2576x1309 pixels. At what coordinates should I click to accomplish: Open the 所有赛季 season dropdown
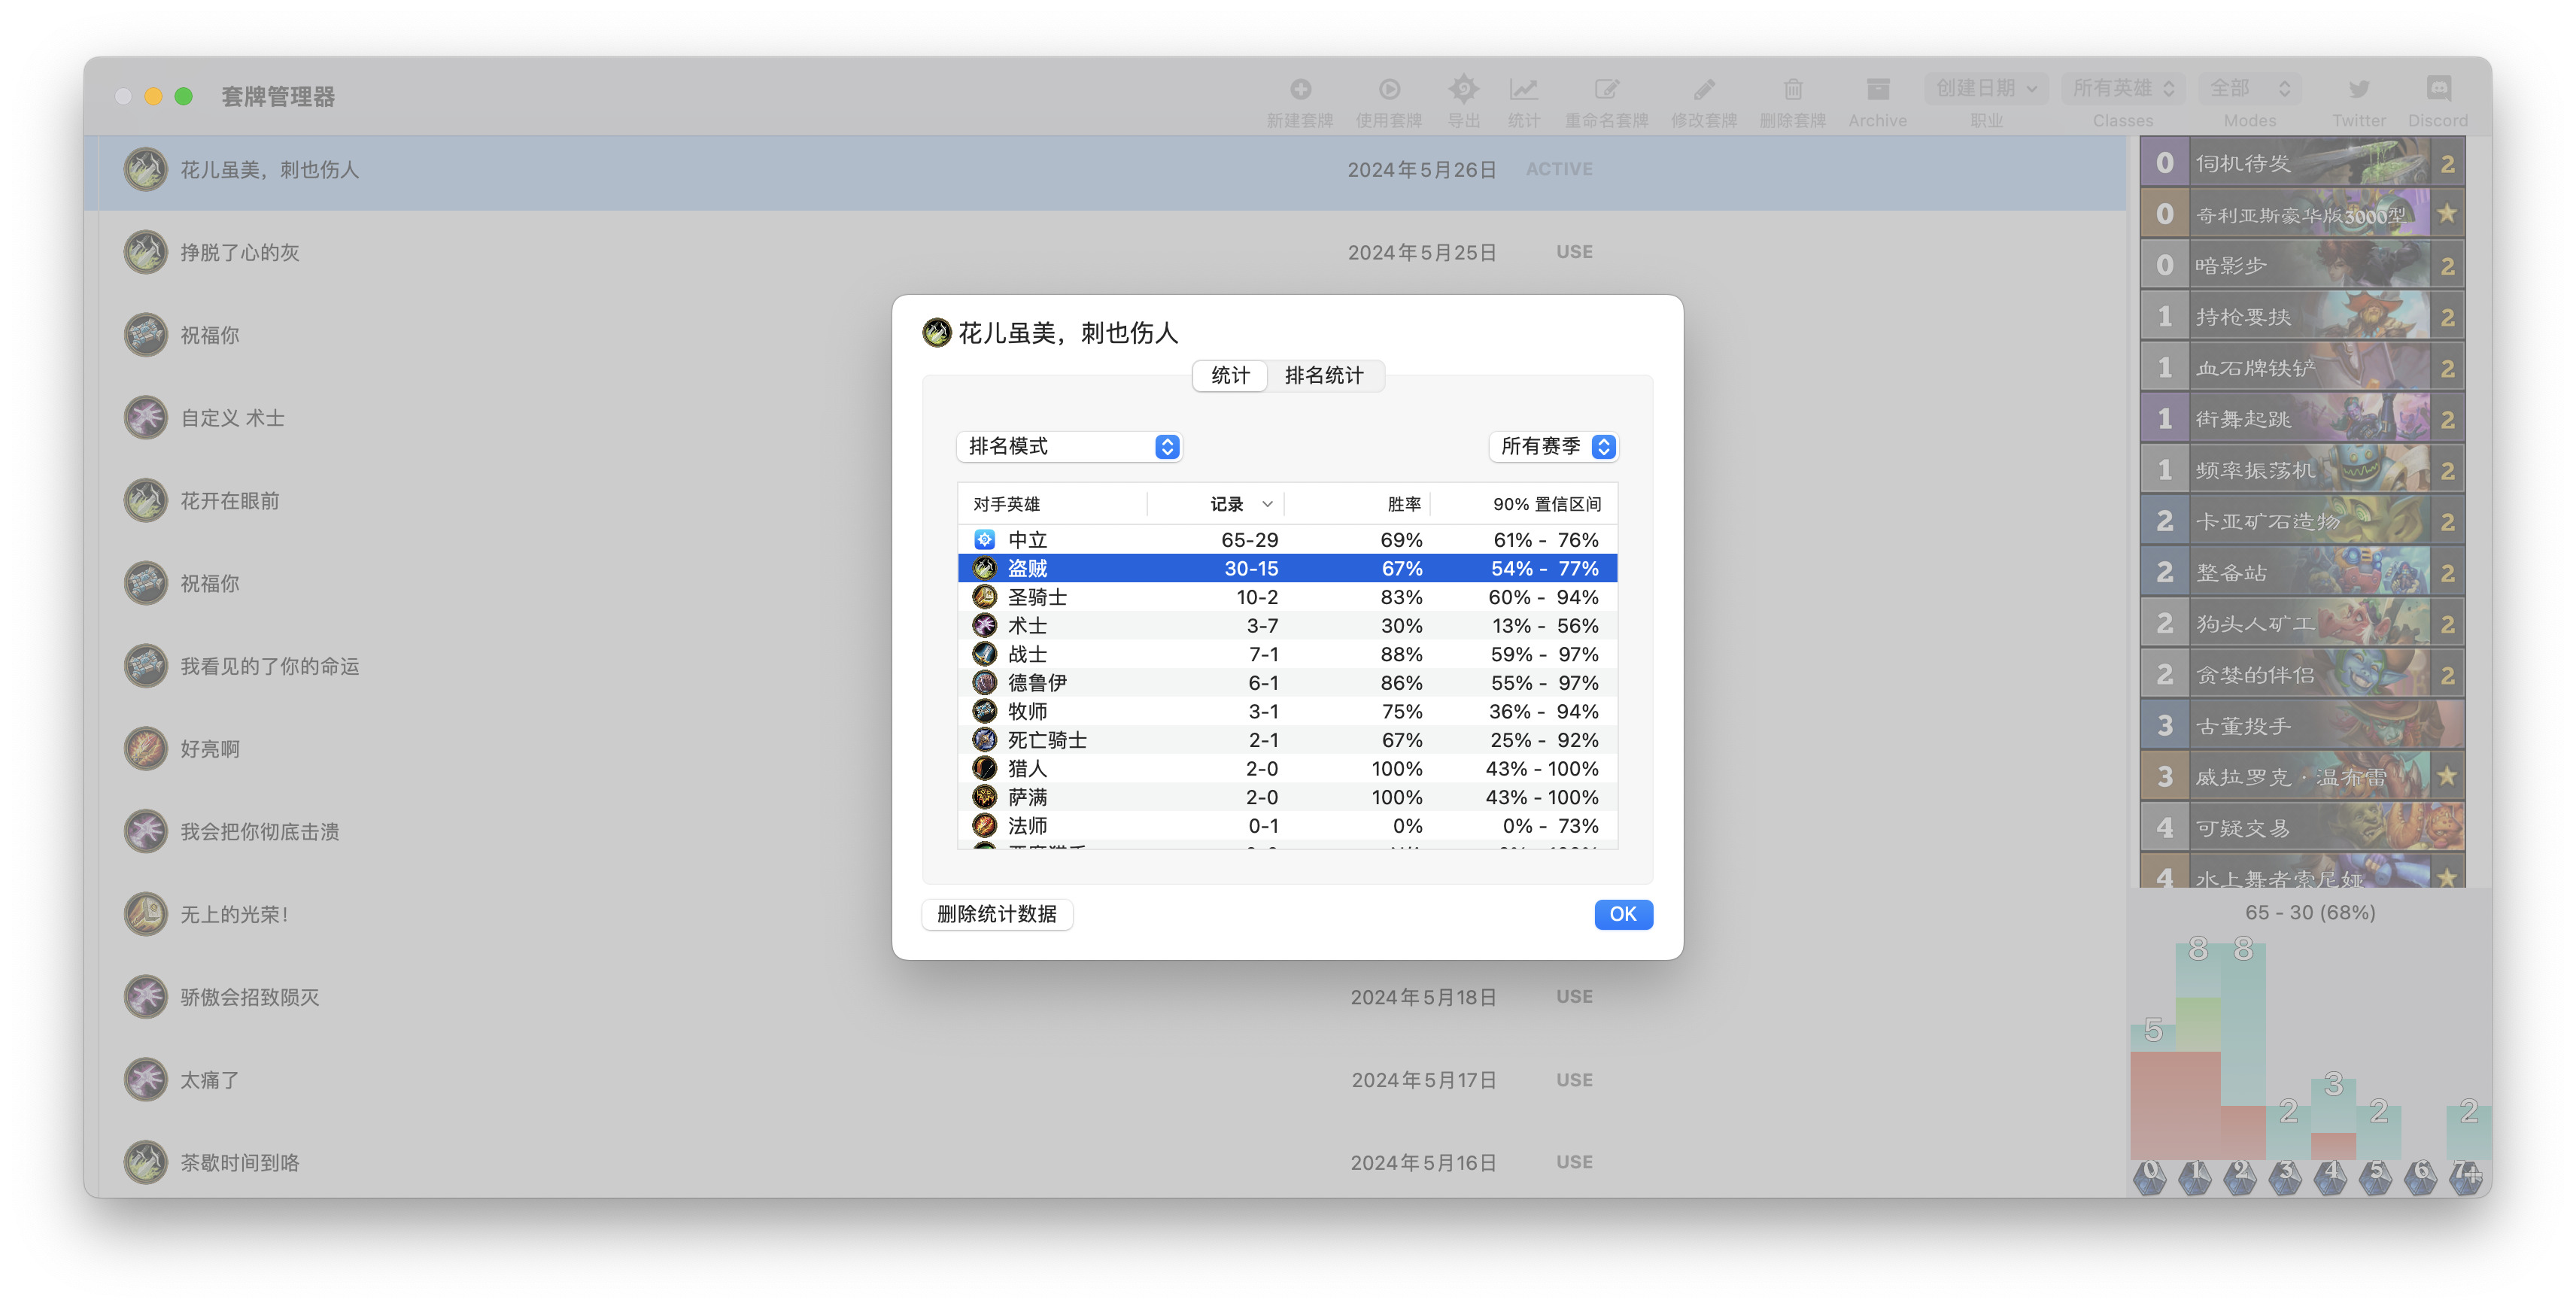(1553, 447)
